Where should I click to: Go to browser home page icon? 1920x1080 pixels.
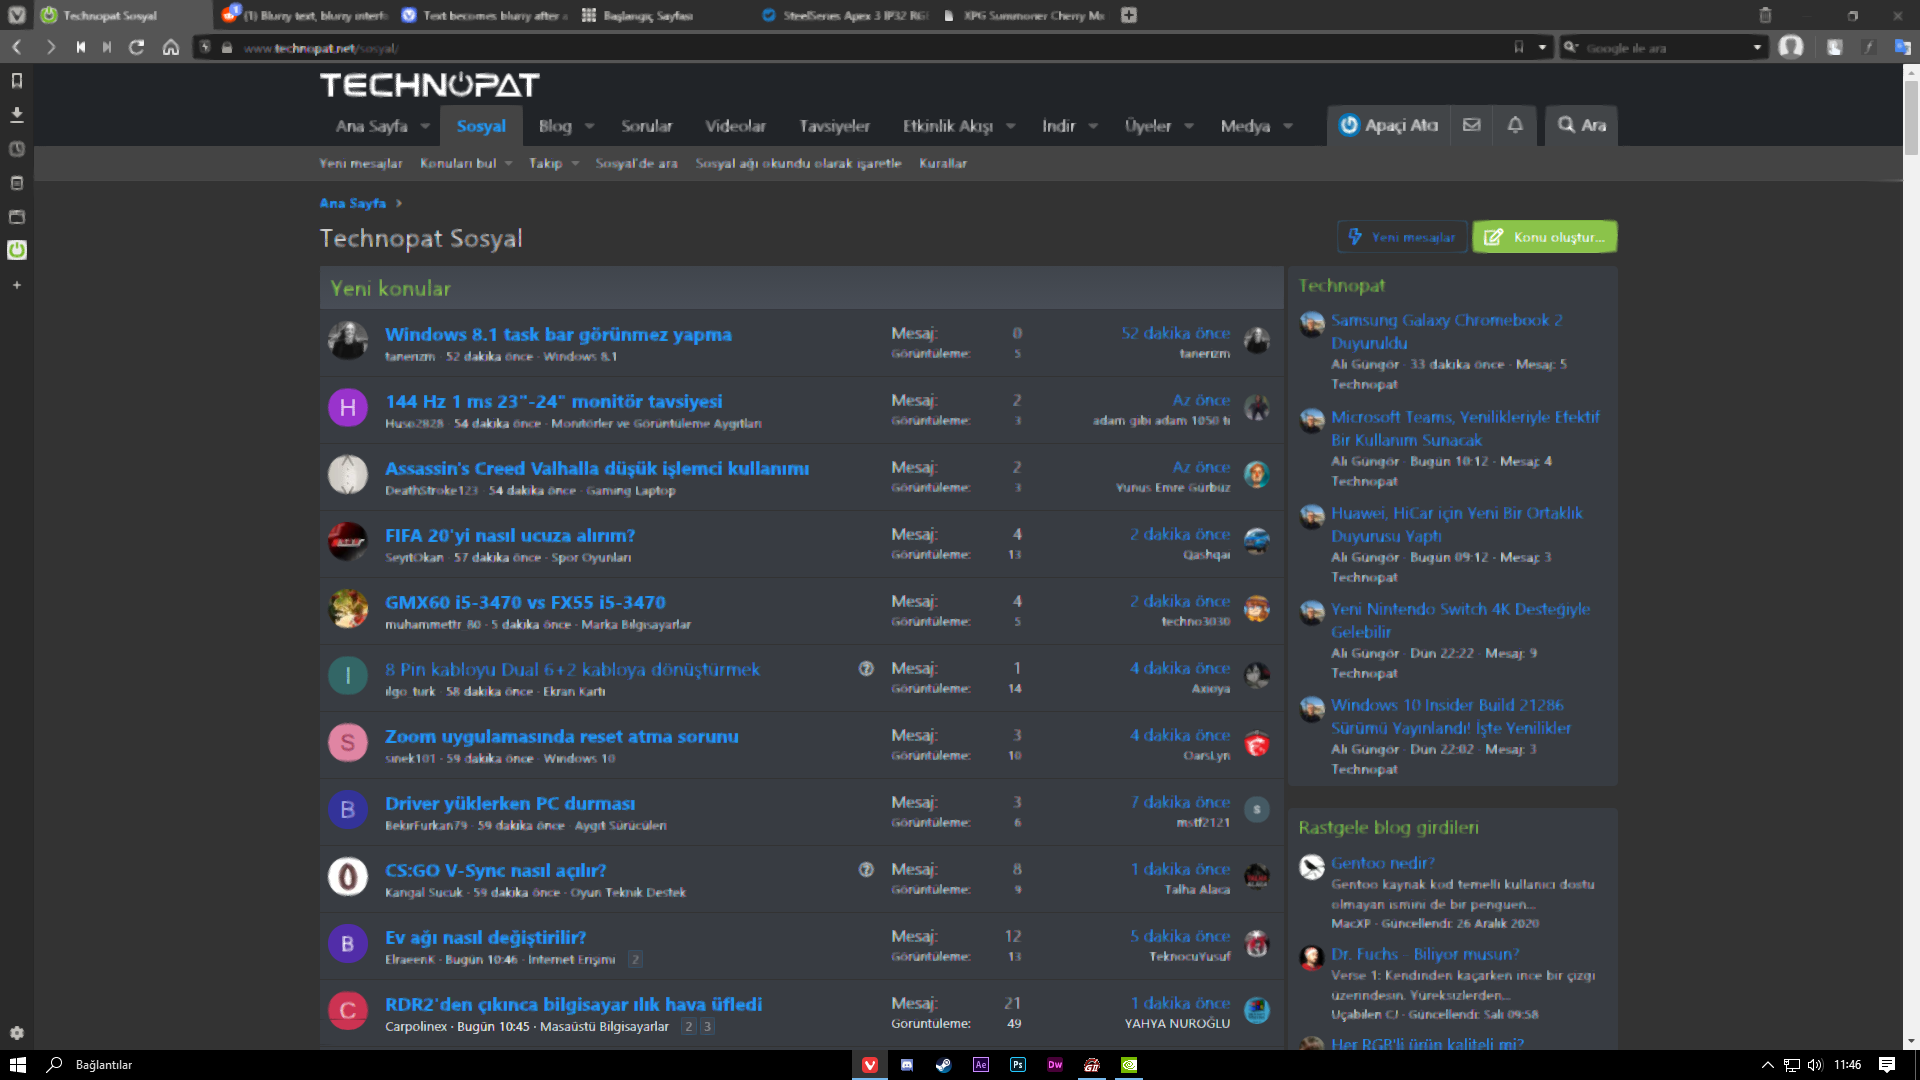click(x=171, y=47)
